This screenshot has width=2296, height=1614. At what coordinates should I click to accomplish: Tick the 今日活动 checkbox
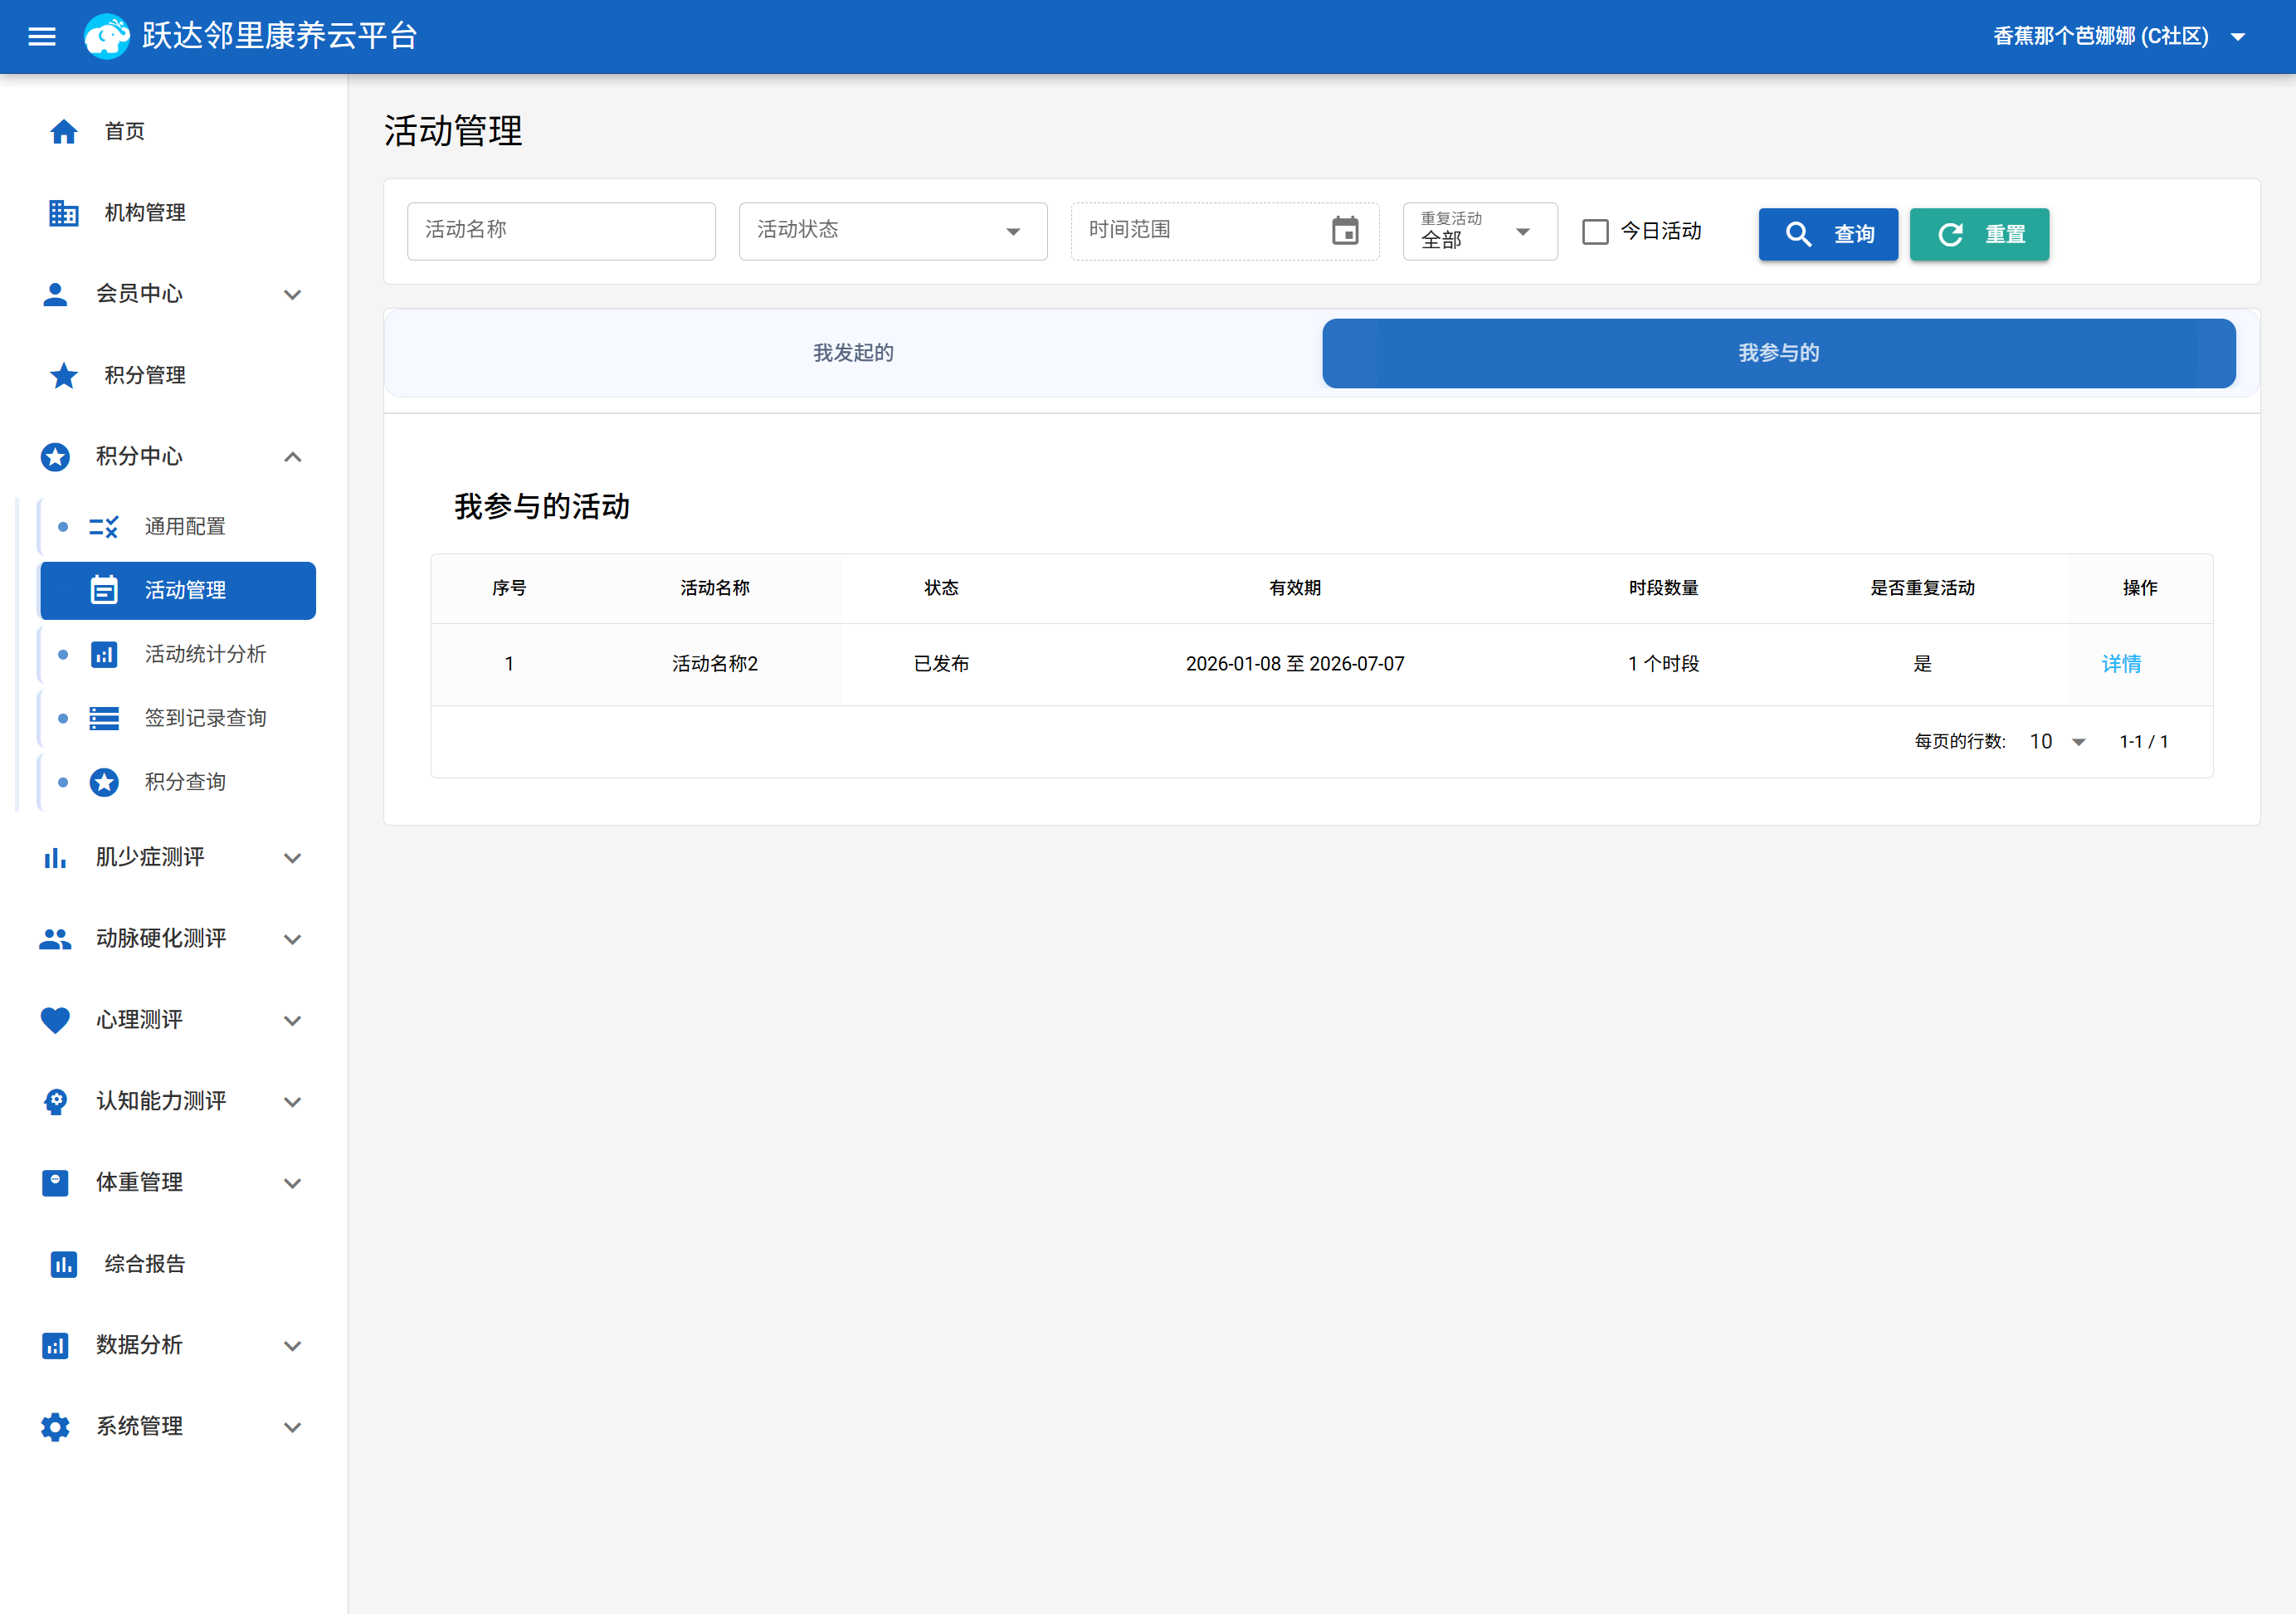pyautogui.click(x=1595, y=232)
